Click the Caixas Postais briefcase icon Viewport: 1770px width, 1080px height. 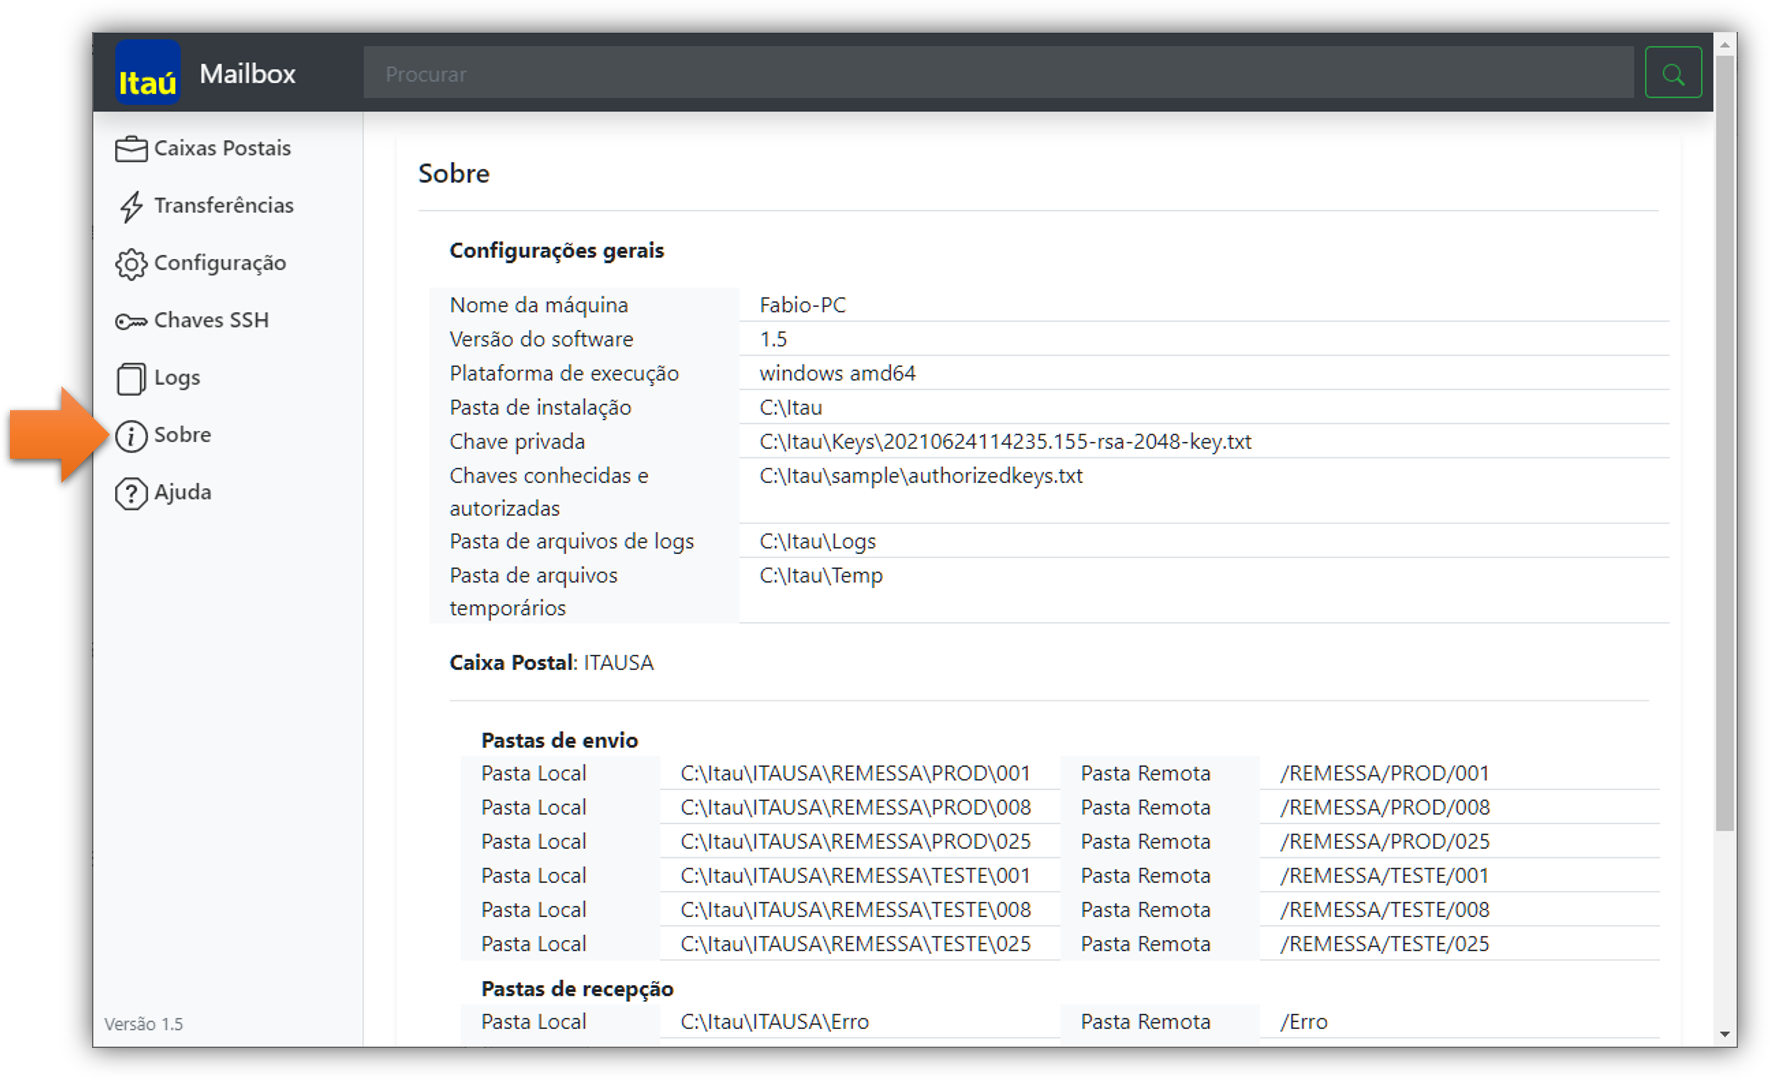coord(131,149)
